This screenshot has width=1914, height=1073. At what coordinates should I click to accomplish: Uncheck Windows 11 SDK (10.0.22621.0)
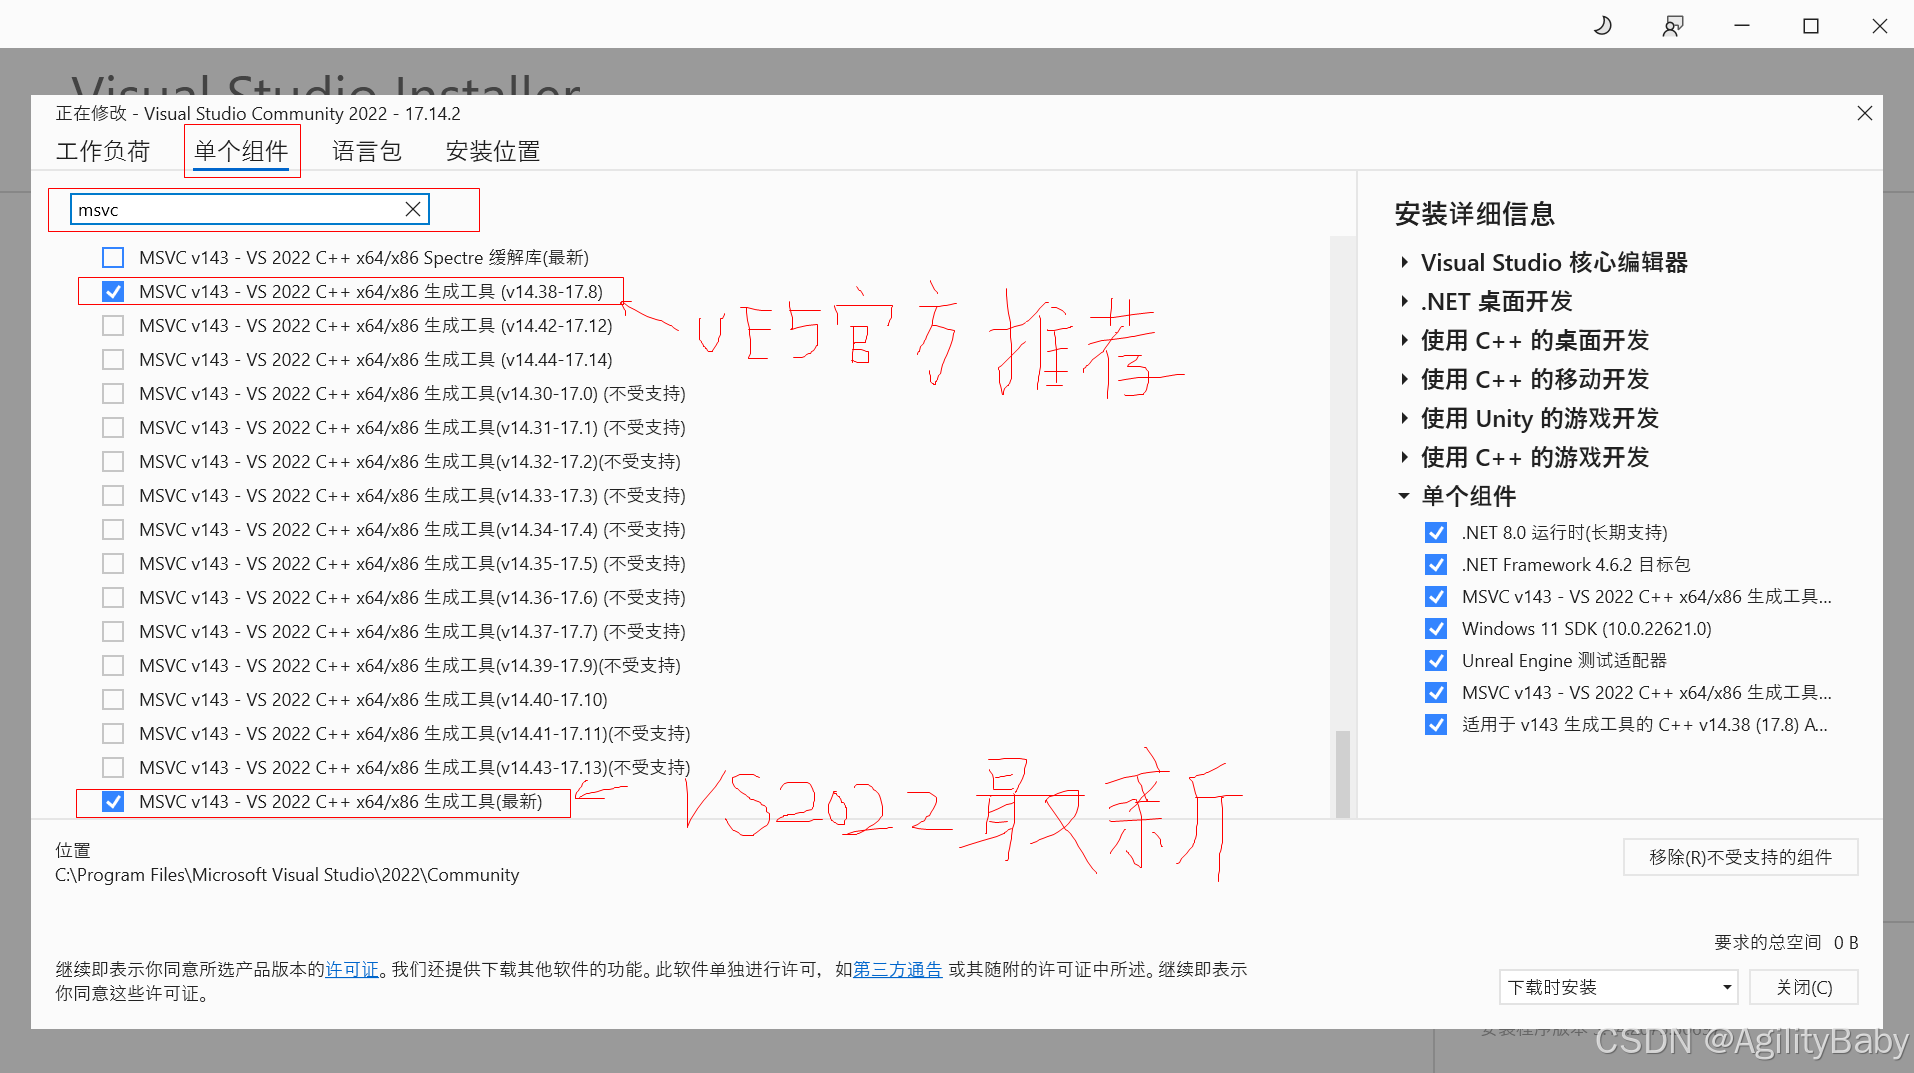click(1436, 629)
